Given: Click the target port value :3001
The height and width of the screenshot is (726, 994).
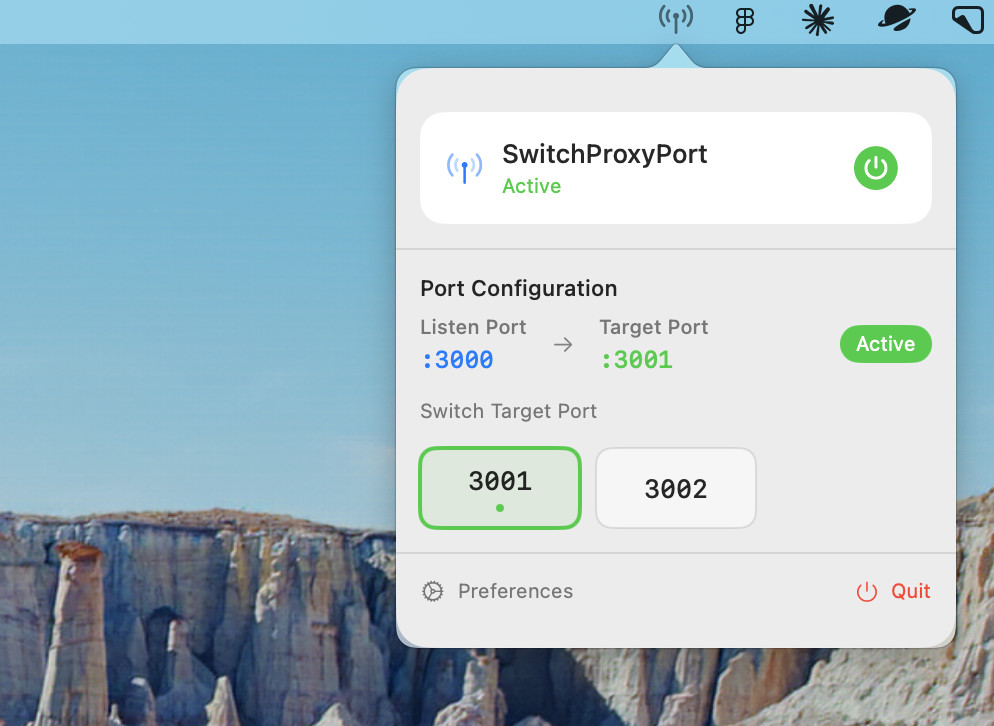Looking at the screenshot, I should pyautogui.click(x=636, y=360).
